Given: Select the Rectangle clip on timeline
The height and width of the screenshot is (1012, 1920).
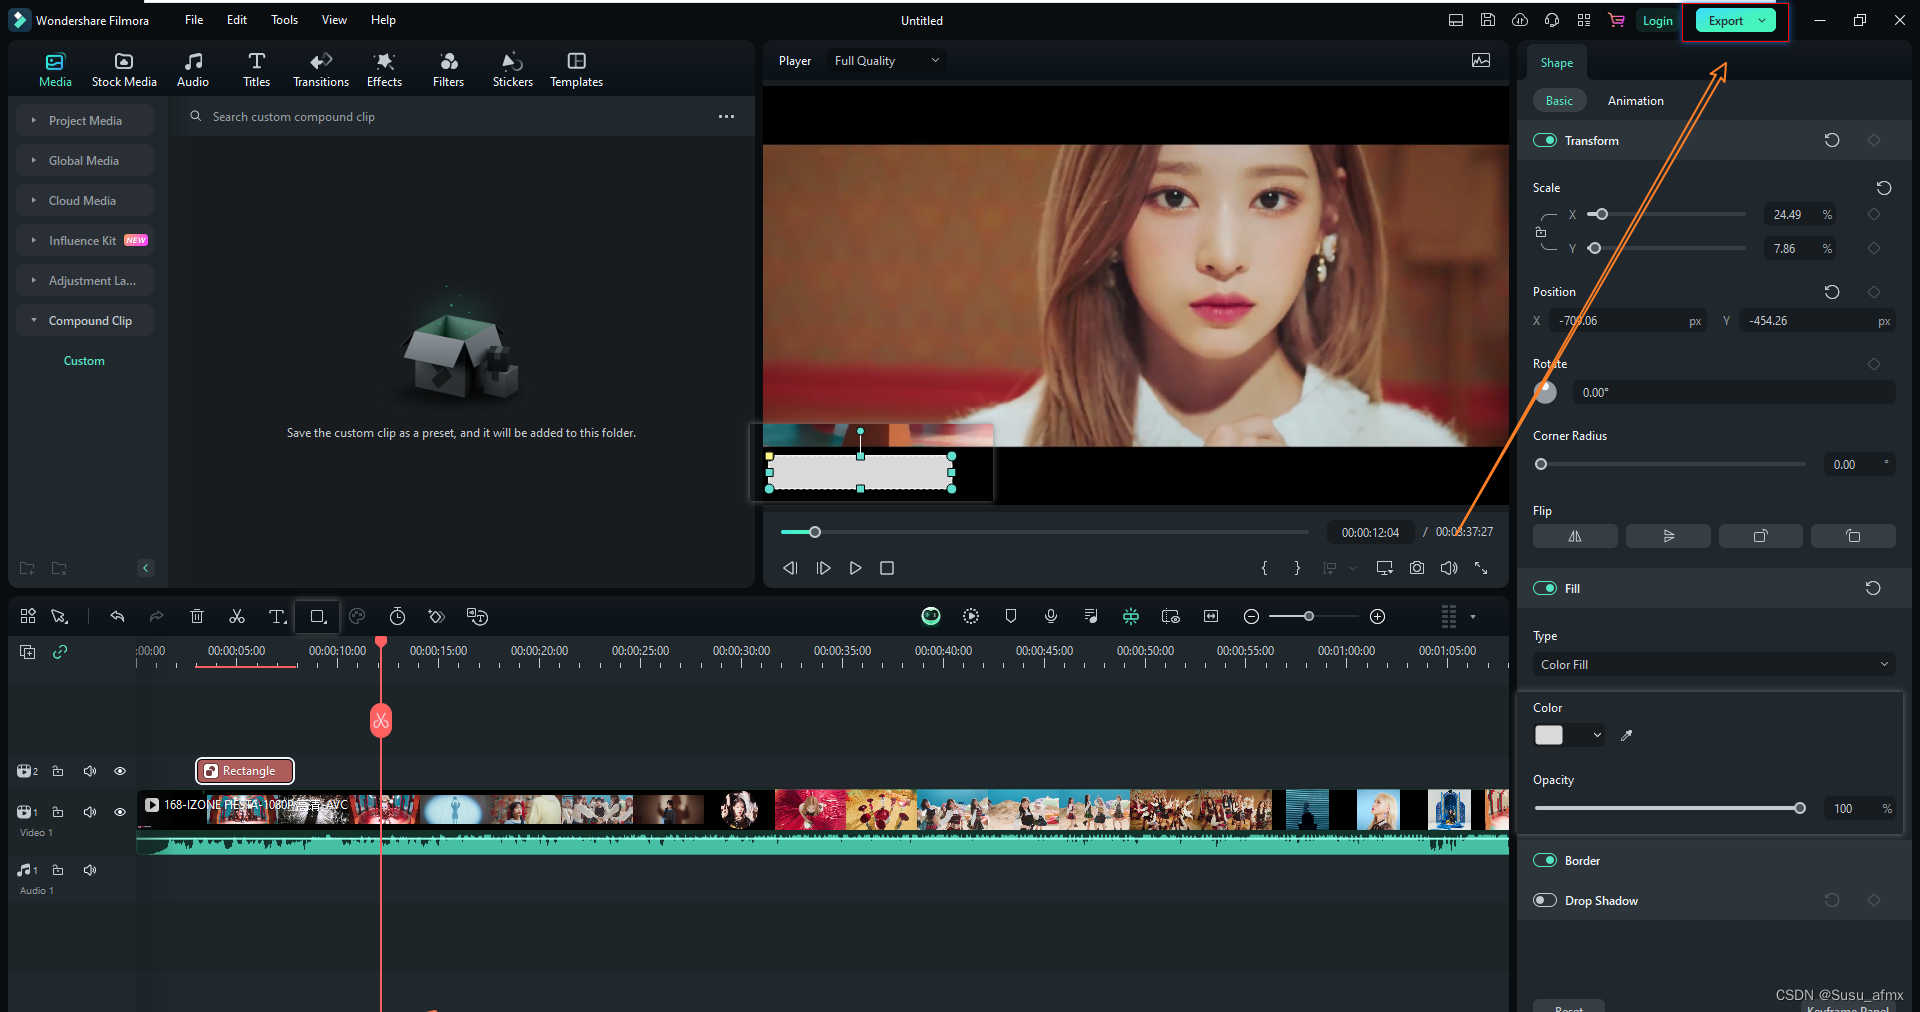Looking at the screenshot, I should pyautogui.click(x=245, y=771).
